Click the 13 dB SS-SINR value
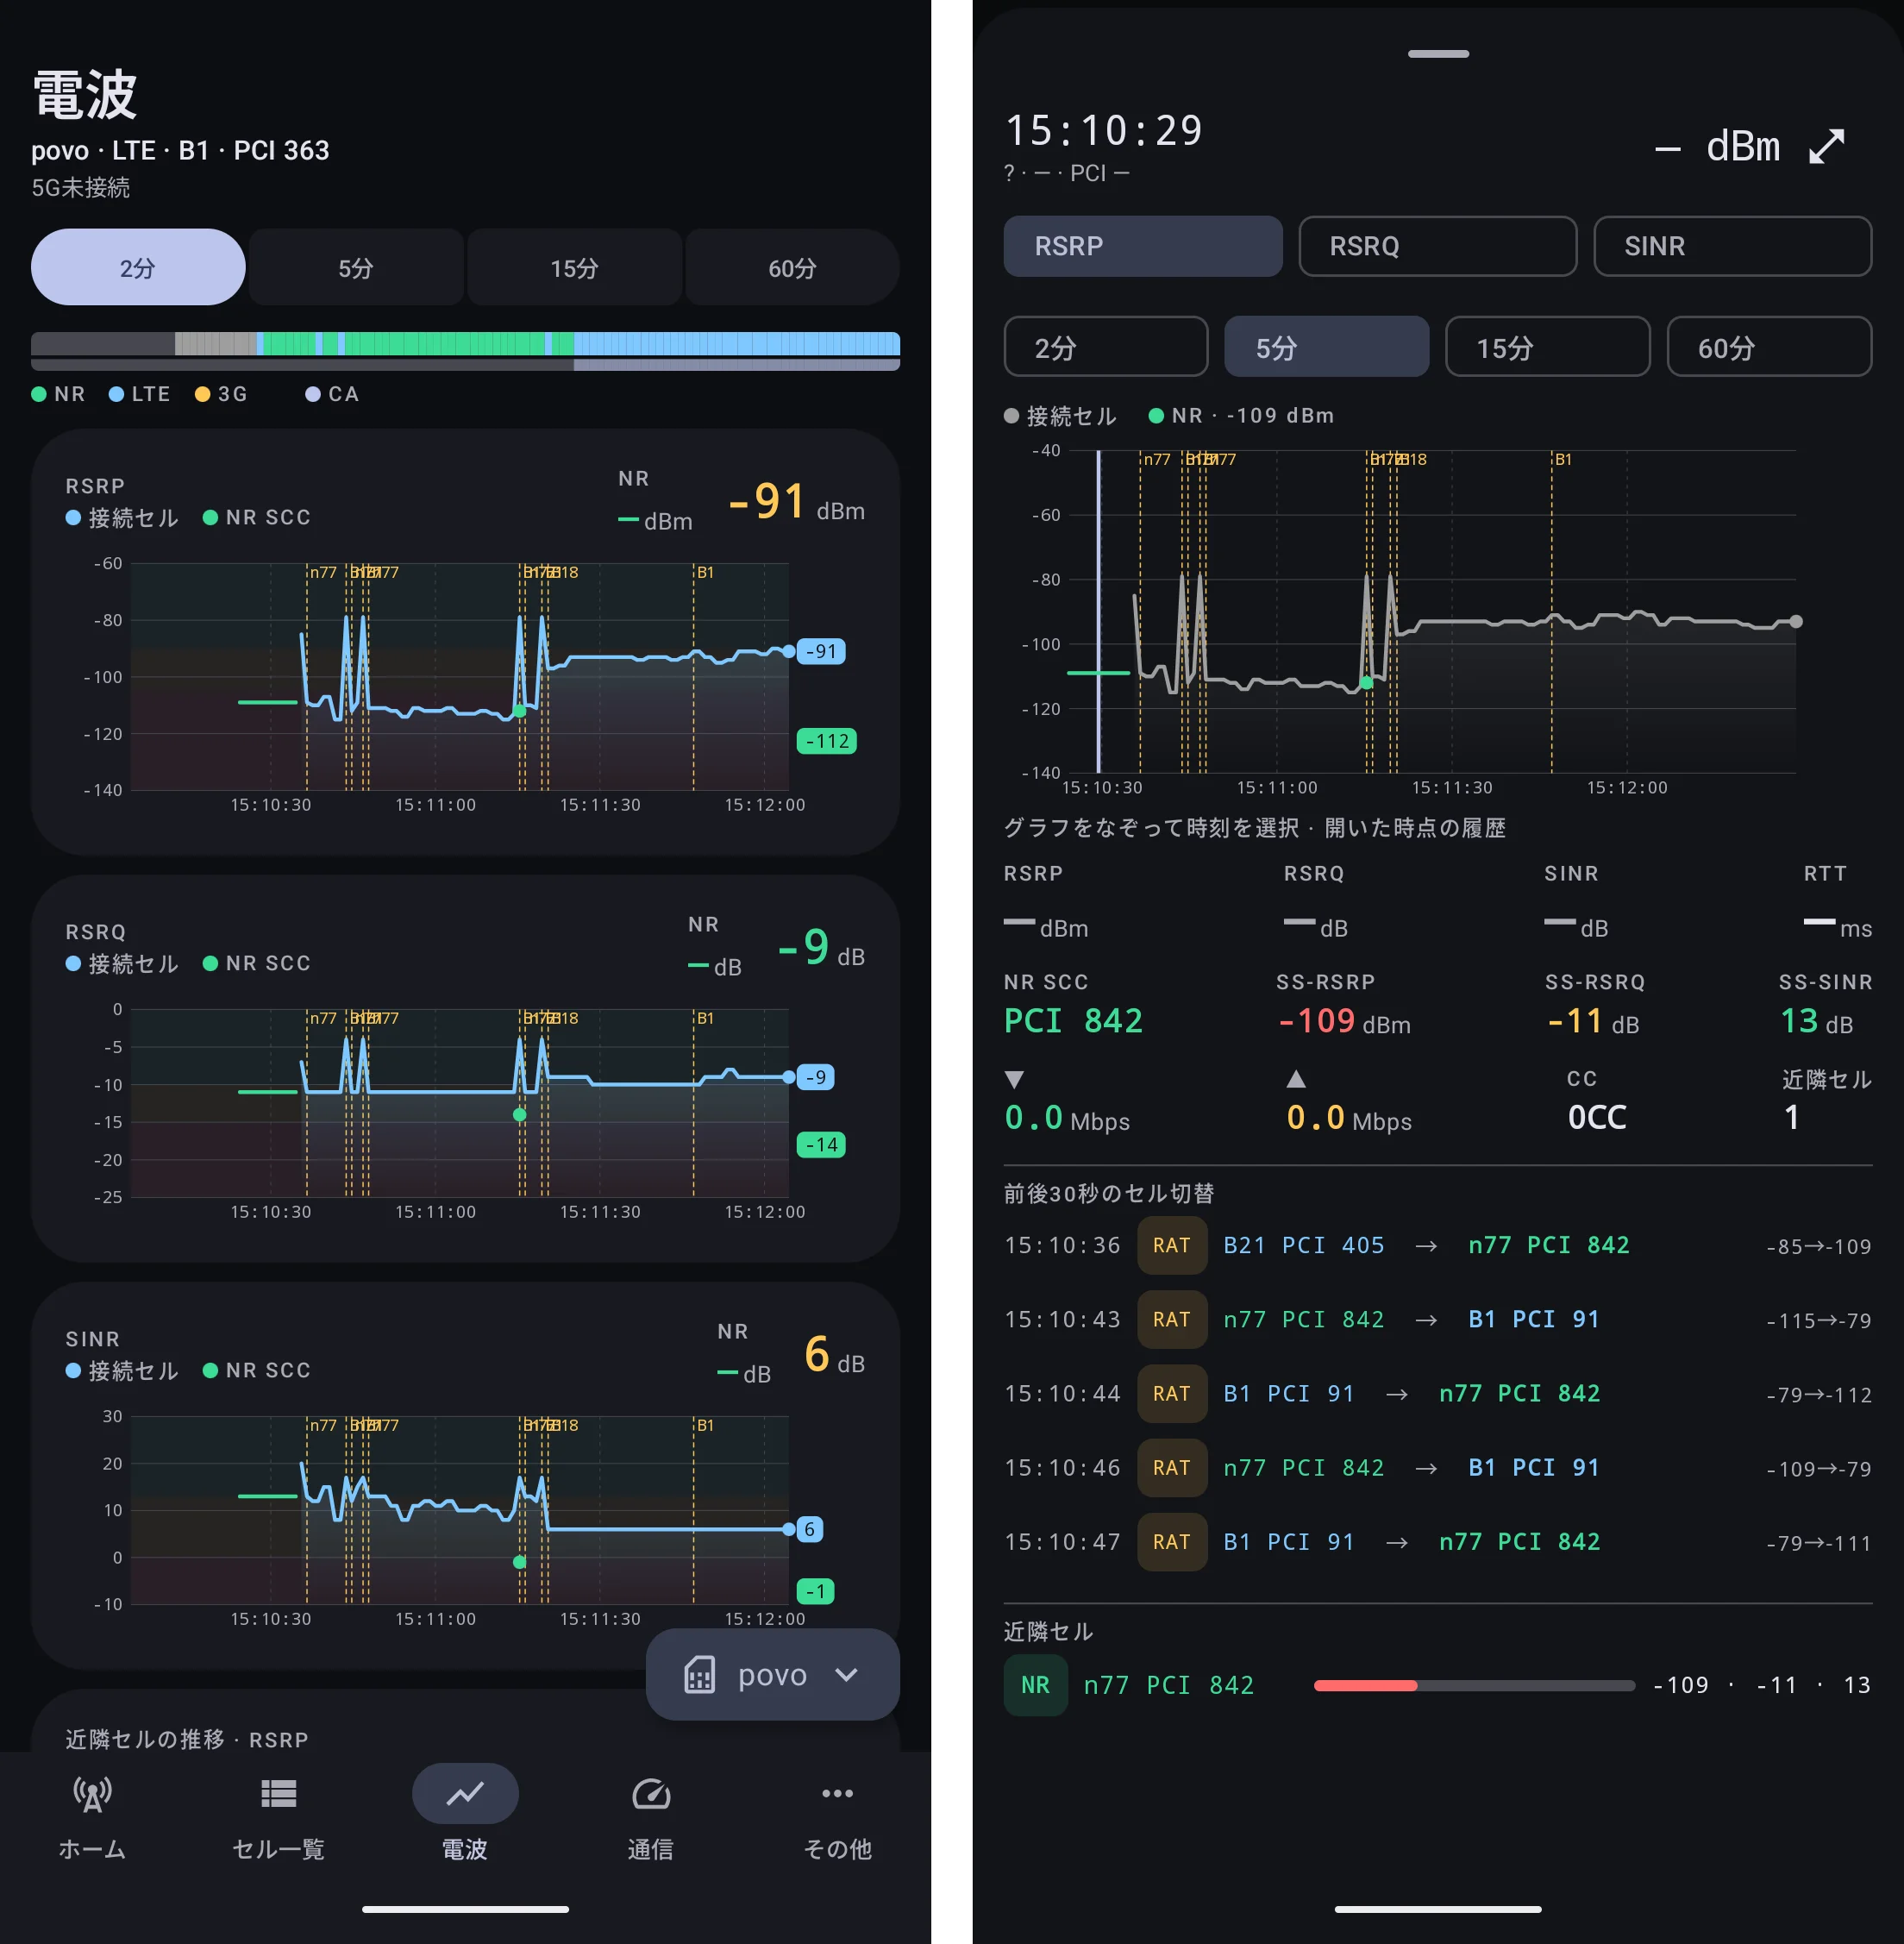Screen dimensions: 1904x1944 pos(1816,1021)
